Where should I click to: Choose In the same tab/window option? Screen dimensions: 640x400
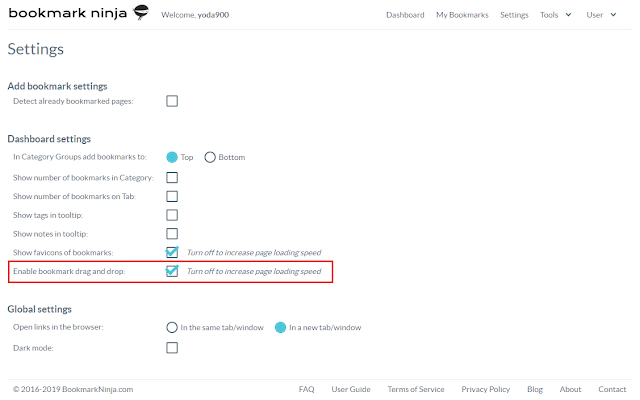[172, 327]
